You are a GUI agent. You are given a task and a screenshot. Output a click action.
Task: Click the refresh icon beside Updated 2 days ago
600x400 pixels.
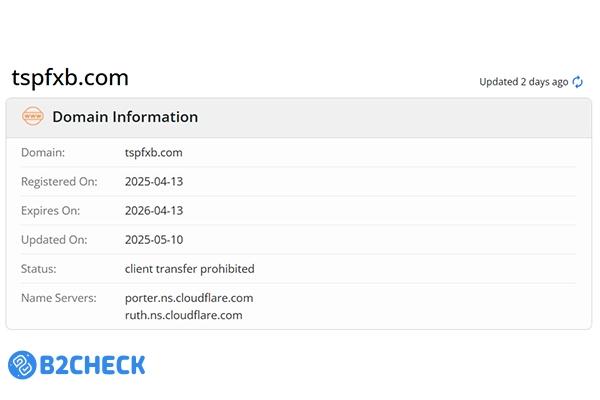577,82
